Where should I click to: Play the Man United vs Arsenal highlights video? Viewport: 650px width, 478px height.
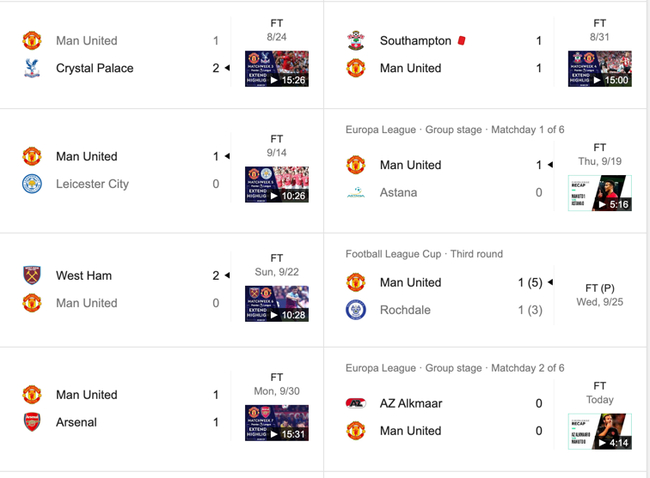(277, 423)
